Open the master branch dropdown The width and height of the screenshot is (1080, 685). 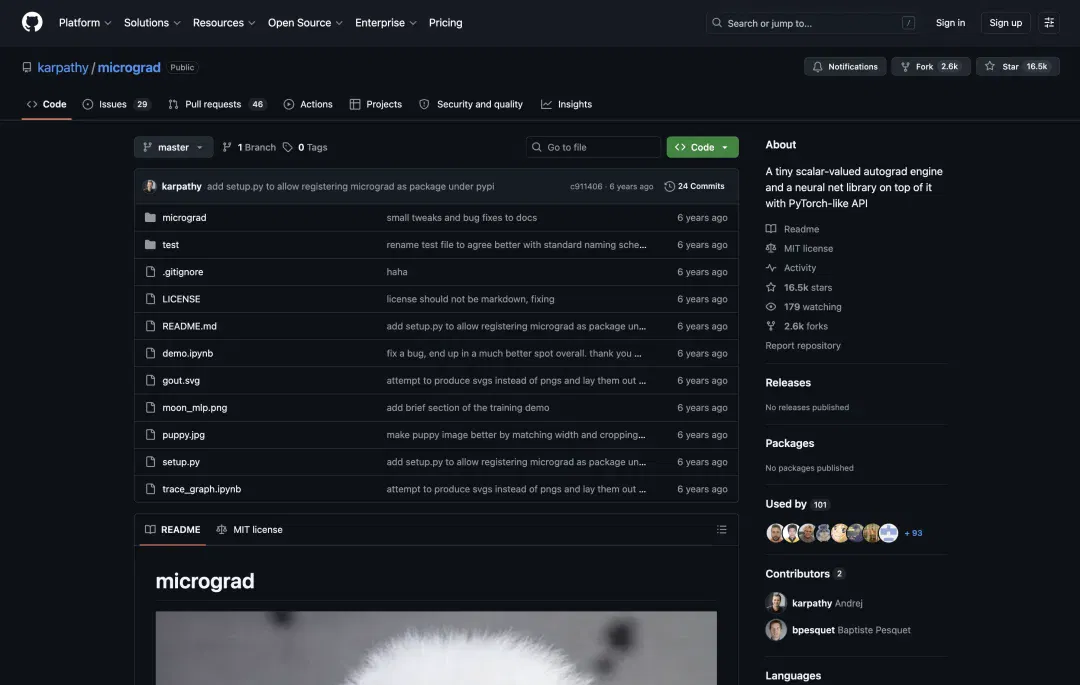[x=174, y=147]
